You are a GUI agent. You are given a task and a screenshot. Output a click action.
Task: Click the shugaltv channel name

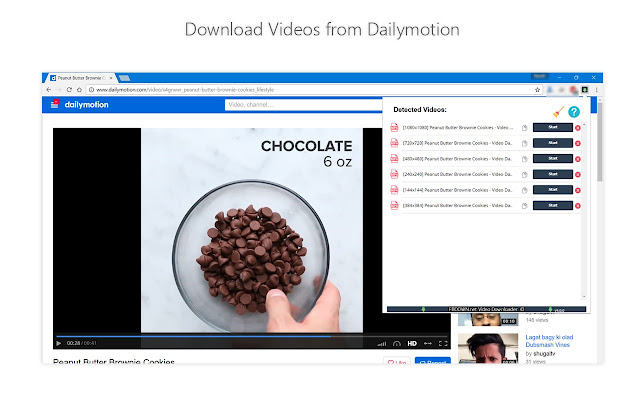pos(544,353)
